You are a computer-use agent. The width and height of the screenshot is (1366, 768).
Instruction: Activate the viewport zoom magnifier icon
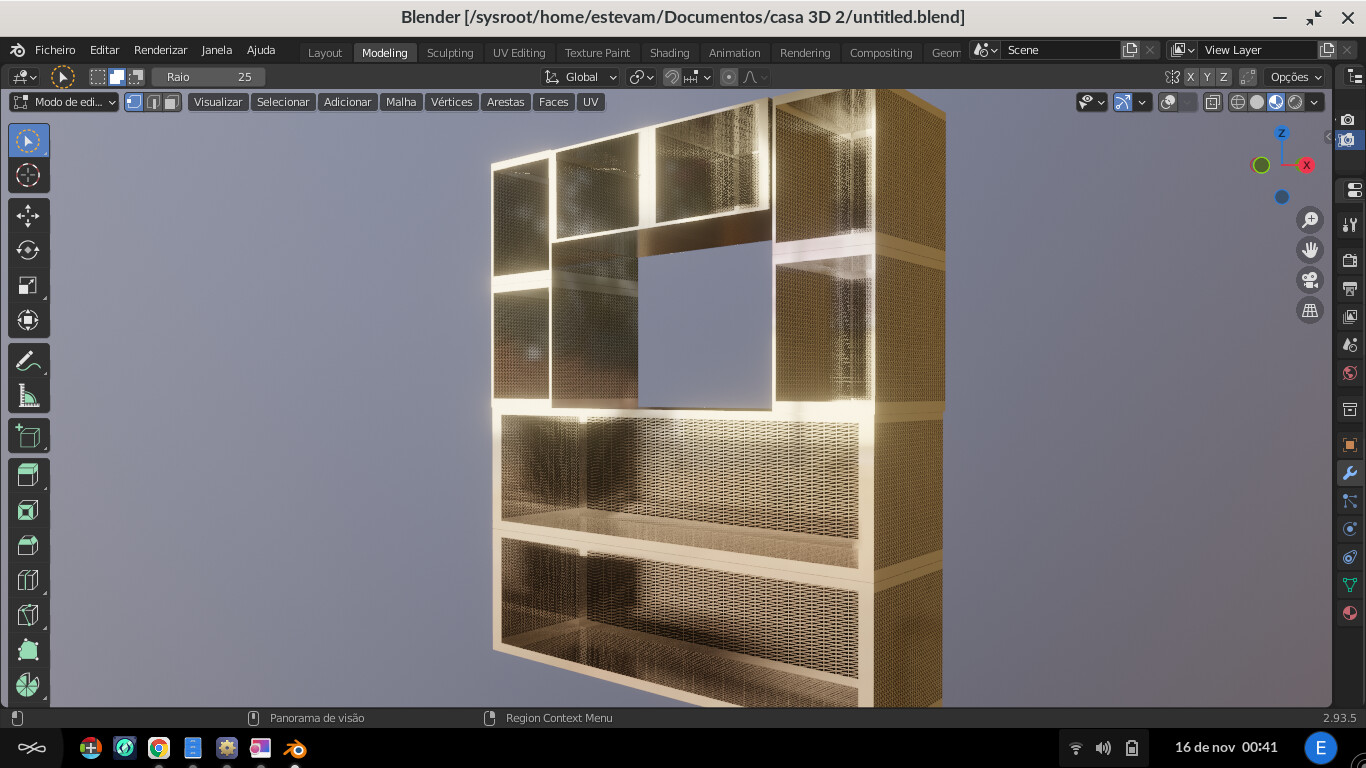(x=1310, y=220)
